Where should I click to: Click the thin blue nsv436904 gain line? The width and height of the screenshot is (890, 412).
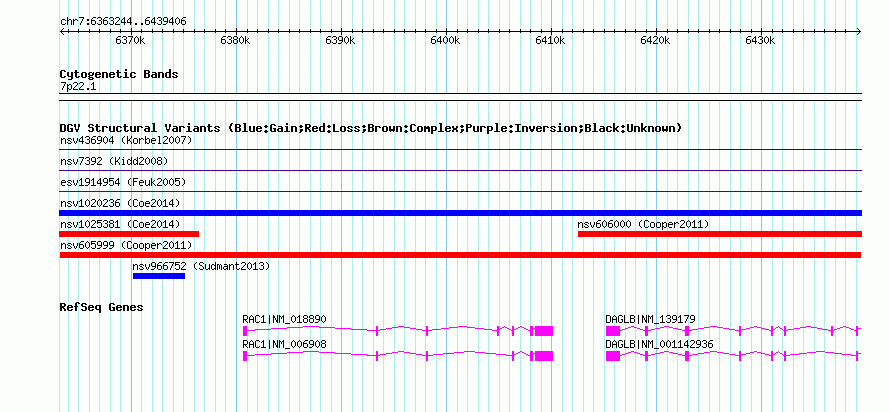click(x=460, y=150)
